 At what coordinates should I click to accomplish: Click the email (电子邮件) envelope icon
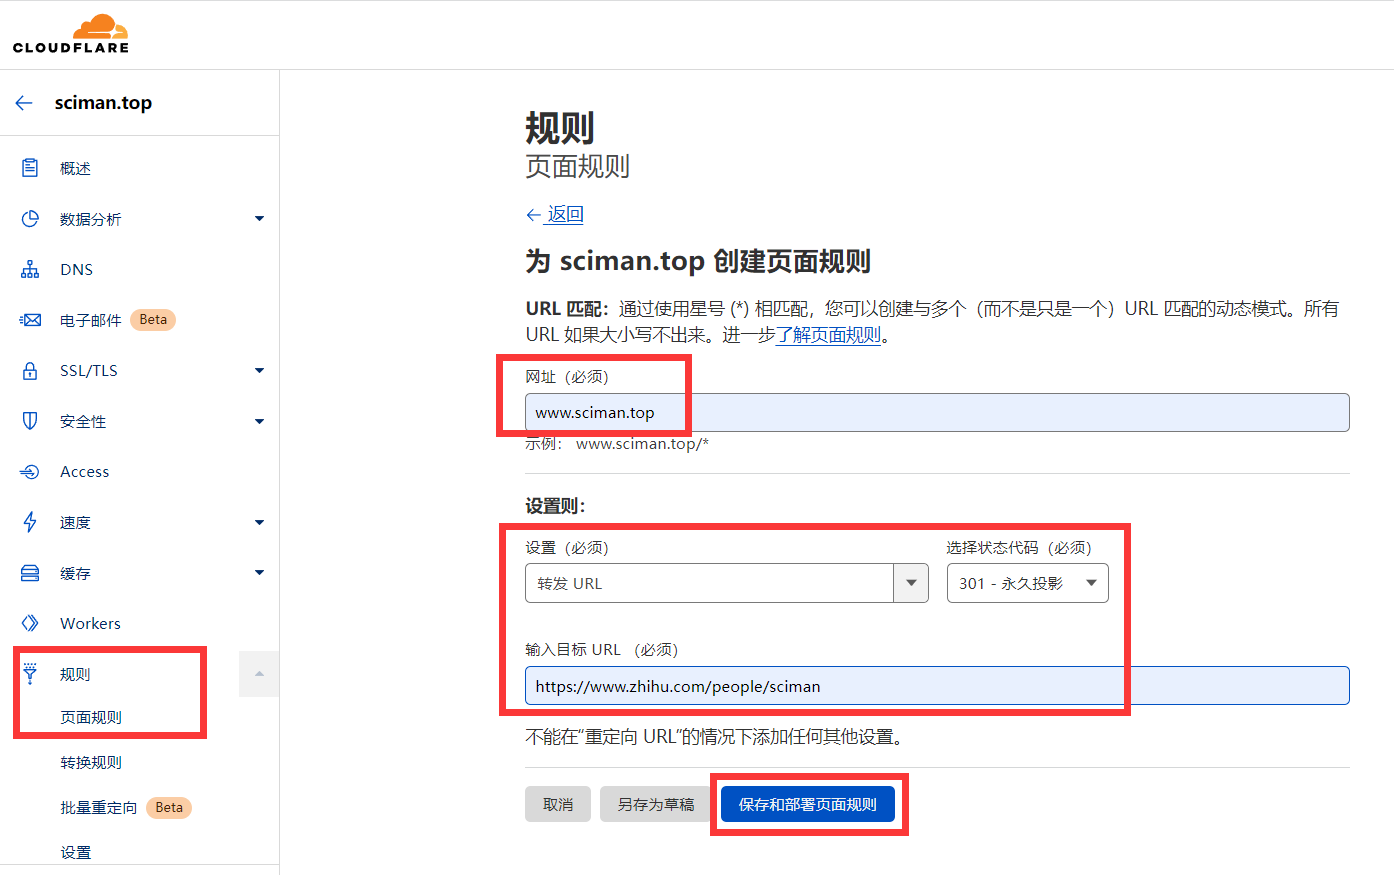30,320
